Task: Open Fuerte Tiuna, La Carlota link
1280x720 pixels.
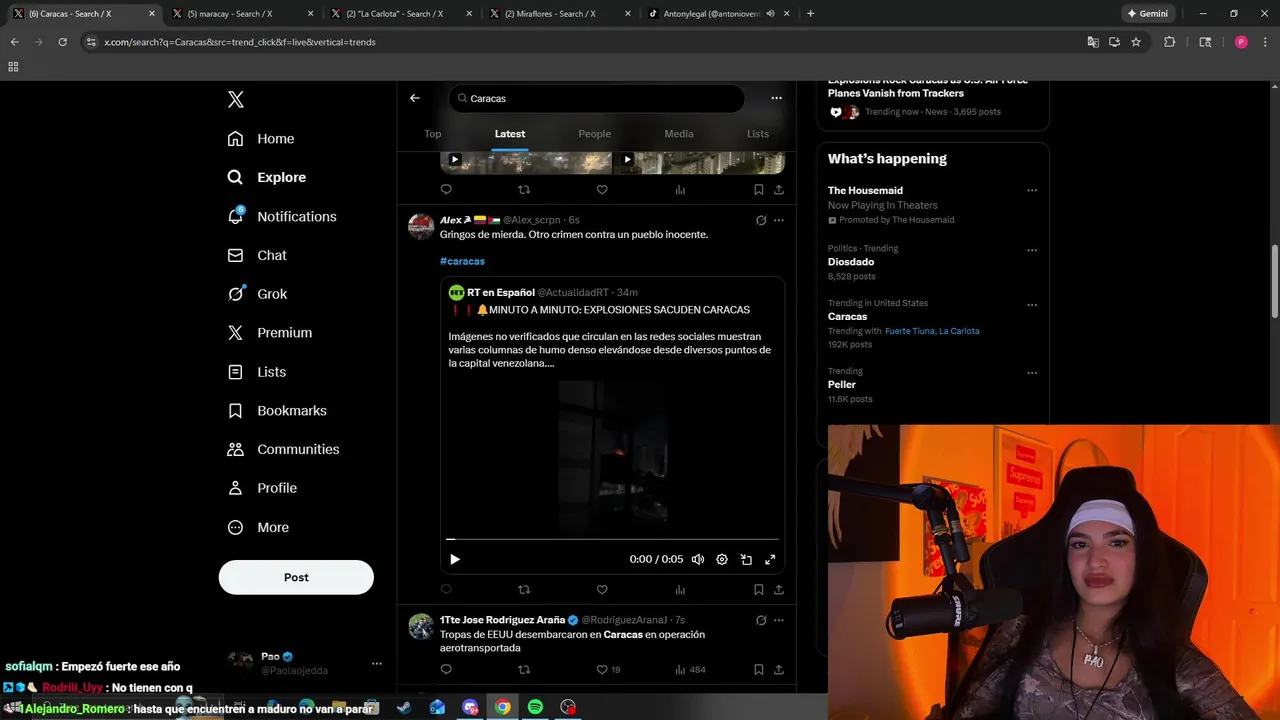Action: coord(932,331)
